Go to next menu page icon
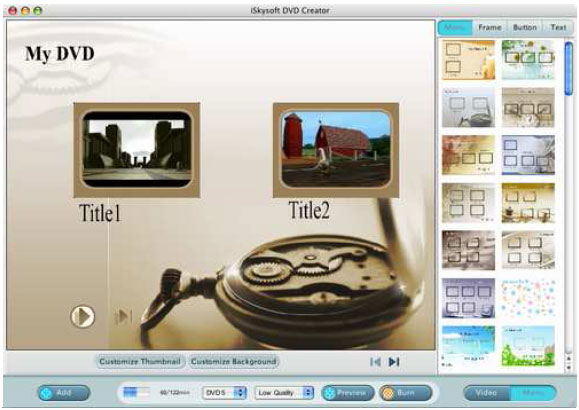Viewport: 579px width, 410px height. [x=394, y=362]
